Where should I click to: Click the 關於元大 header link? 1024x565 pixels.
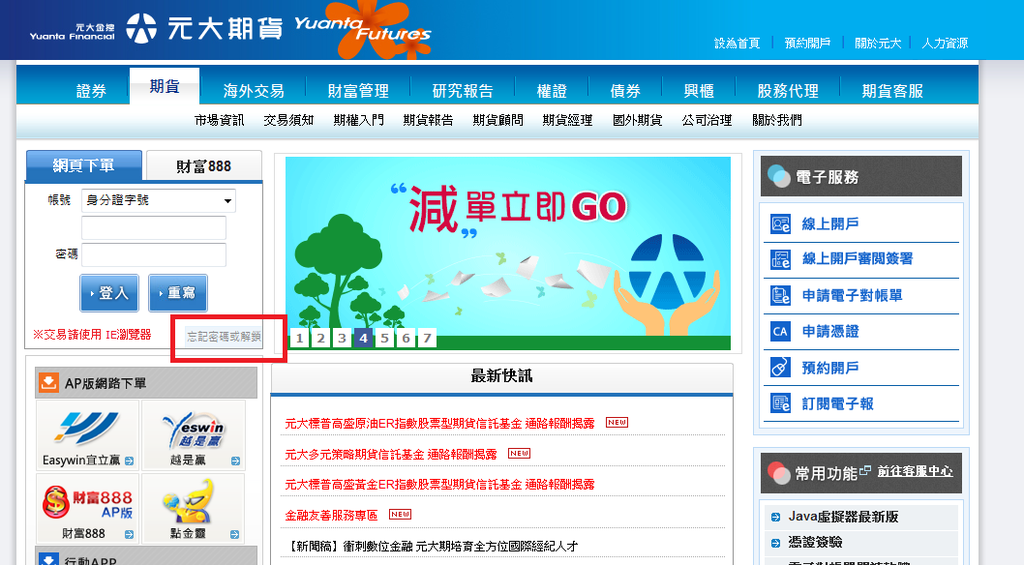coord(878,43)
